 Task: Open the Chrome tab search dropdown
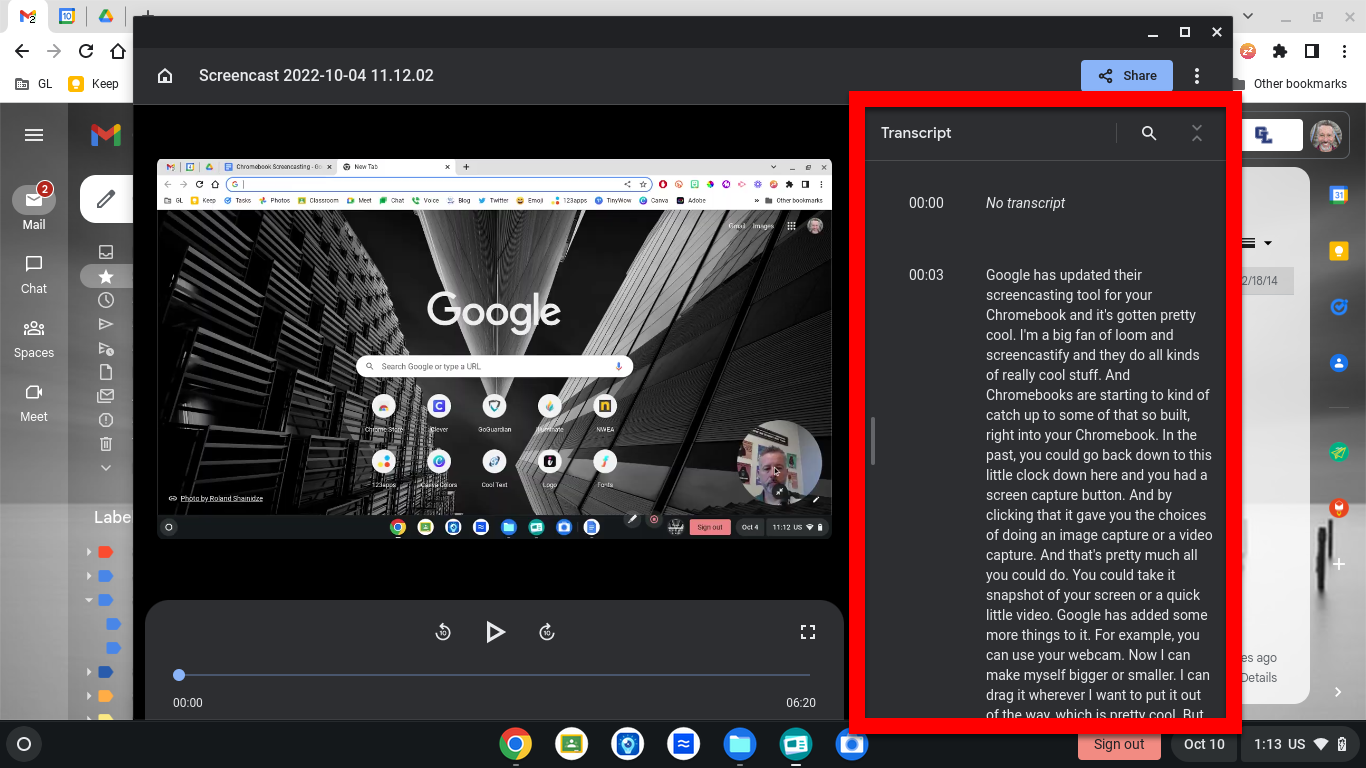tap(1250, 17)
